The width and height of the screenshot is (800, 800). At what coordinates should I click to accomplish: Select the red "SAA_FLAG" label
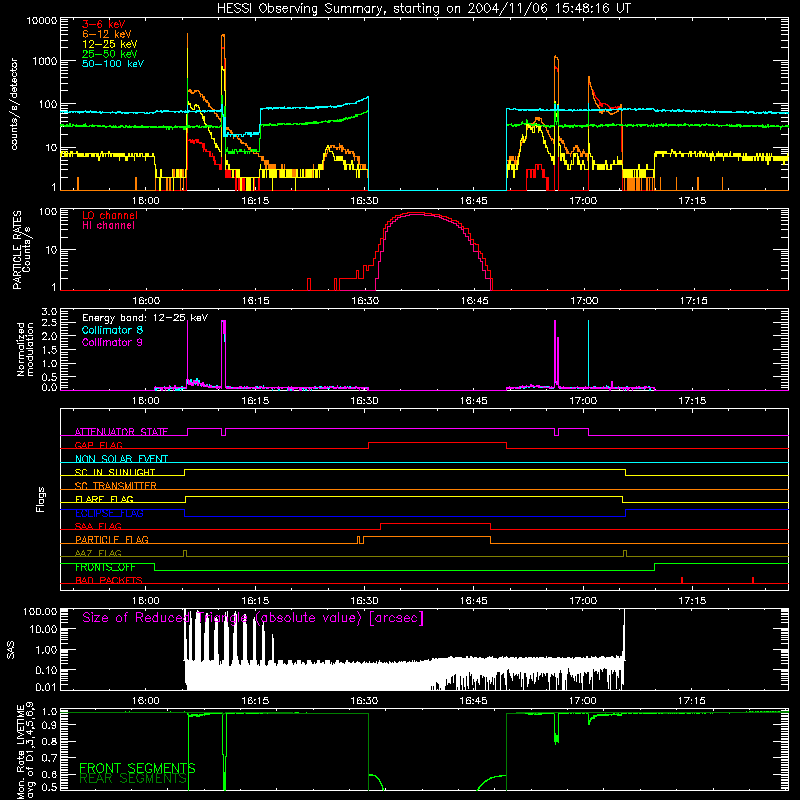(98, 526)
